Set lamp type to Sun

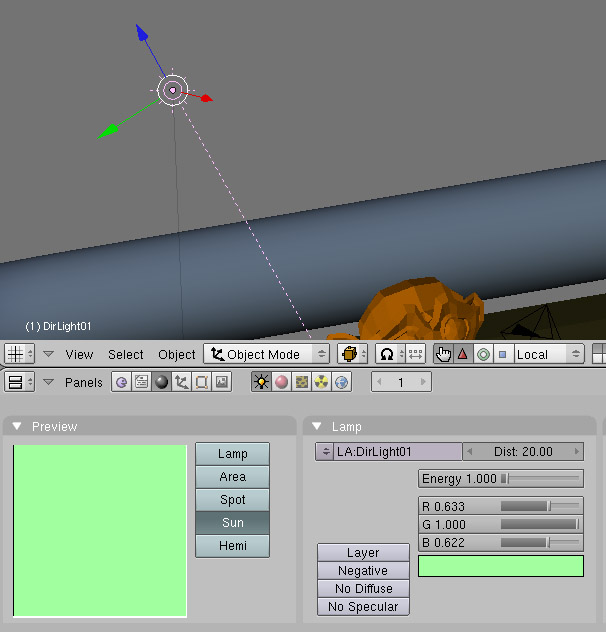coord(233,523)
